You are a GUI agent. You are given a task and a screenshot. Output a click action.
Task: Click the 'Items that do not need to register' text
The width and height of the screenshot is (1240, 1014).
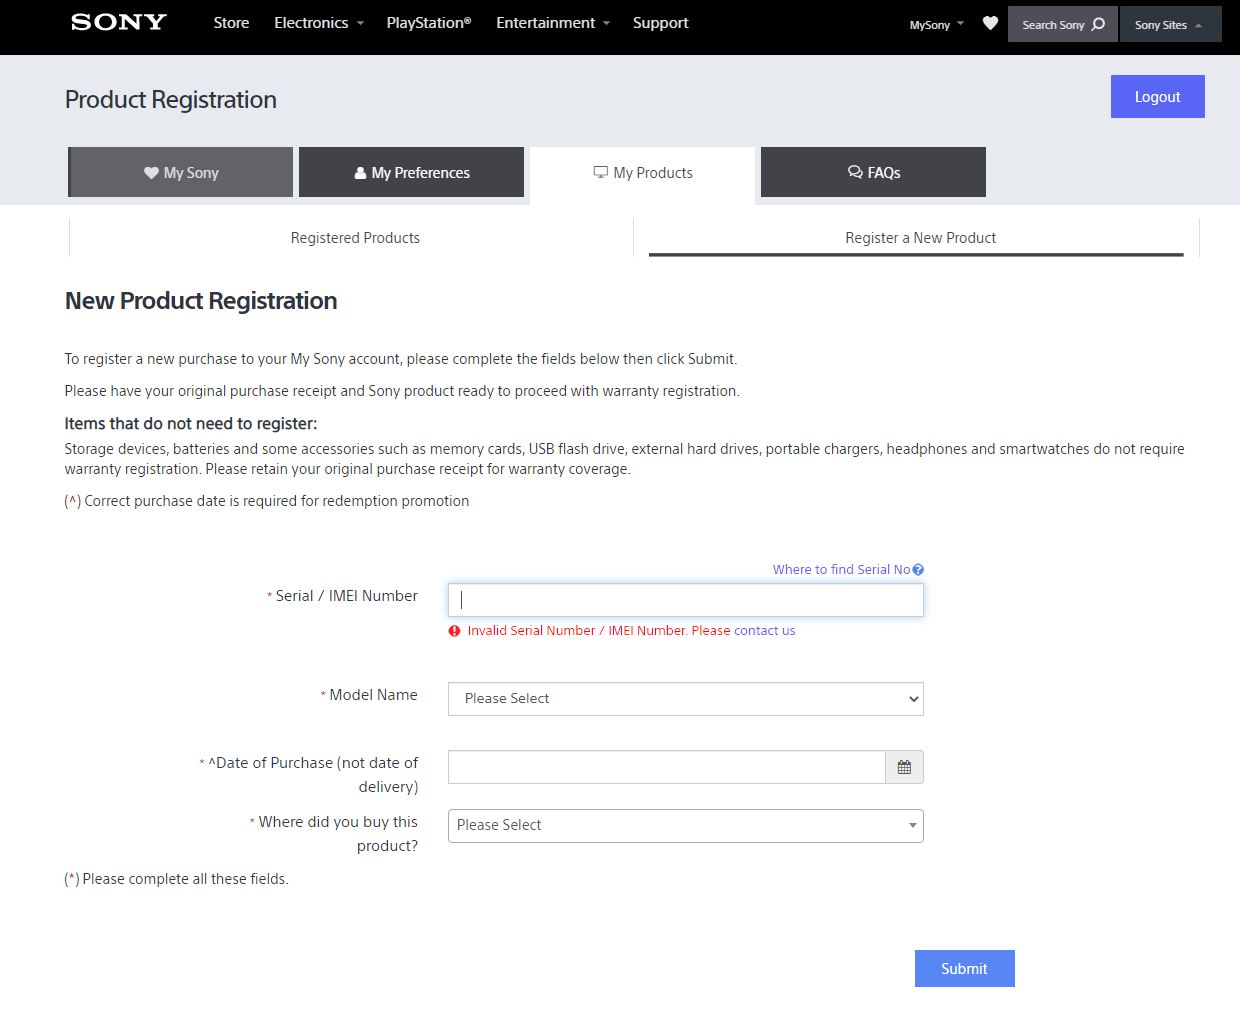click(191, 424)
